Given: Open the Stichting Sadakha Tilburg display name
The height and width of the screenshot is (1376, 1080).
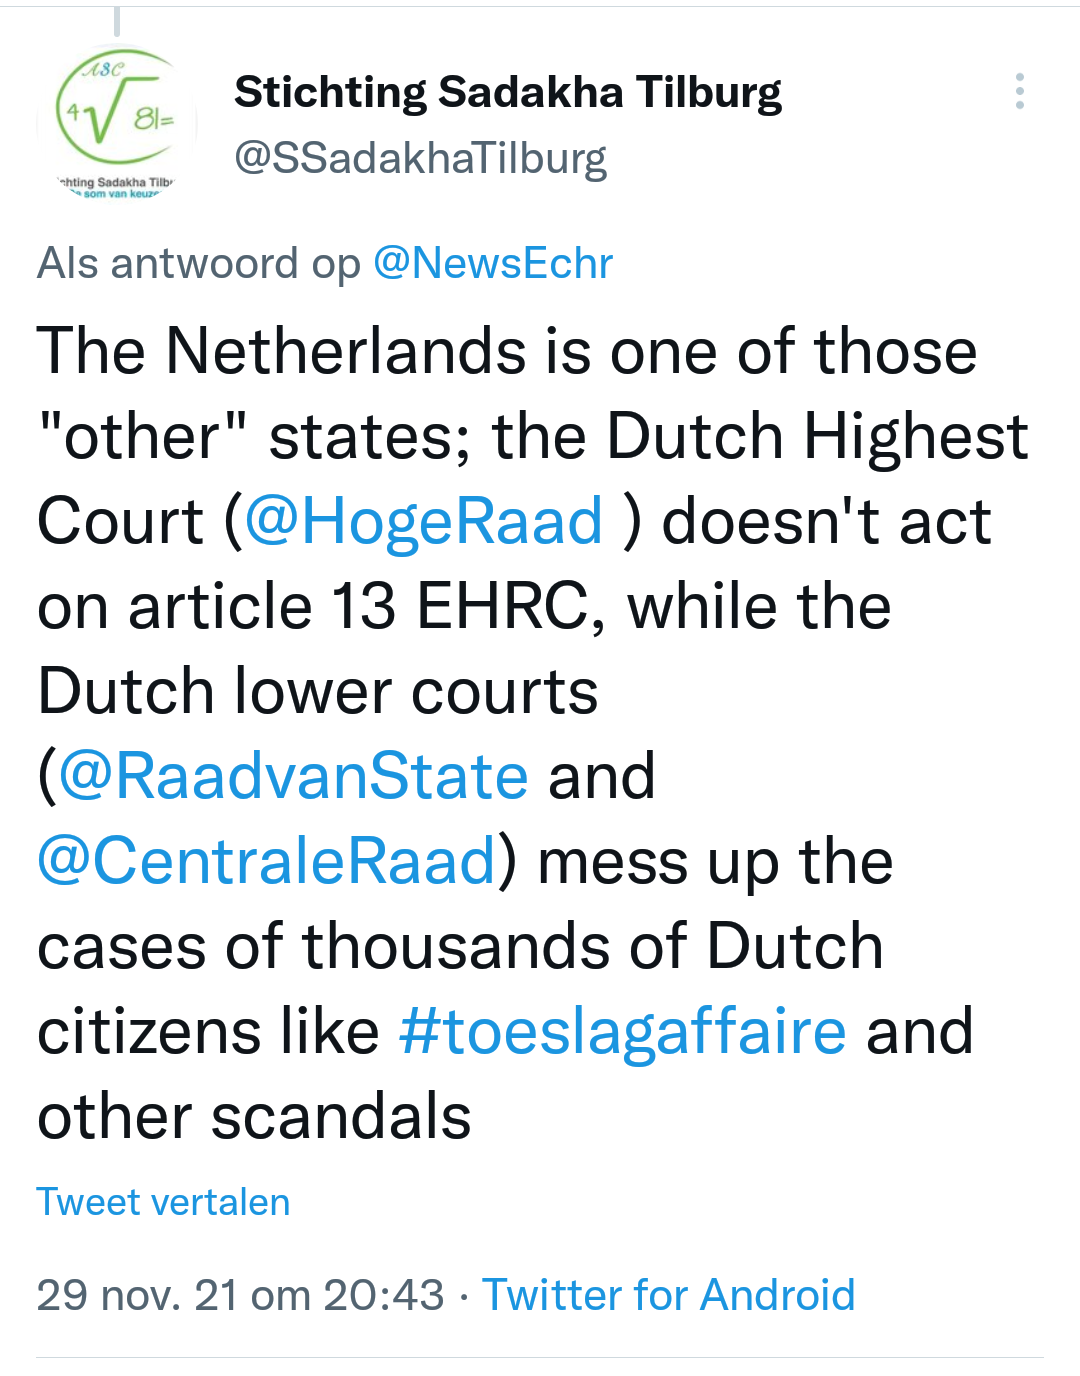Looking at the screenshot, I should coord(507,92).
